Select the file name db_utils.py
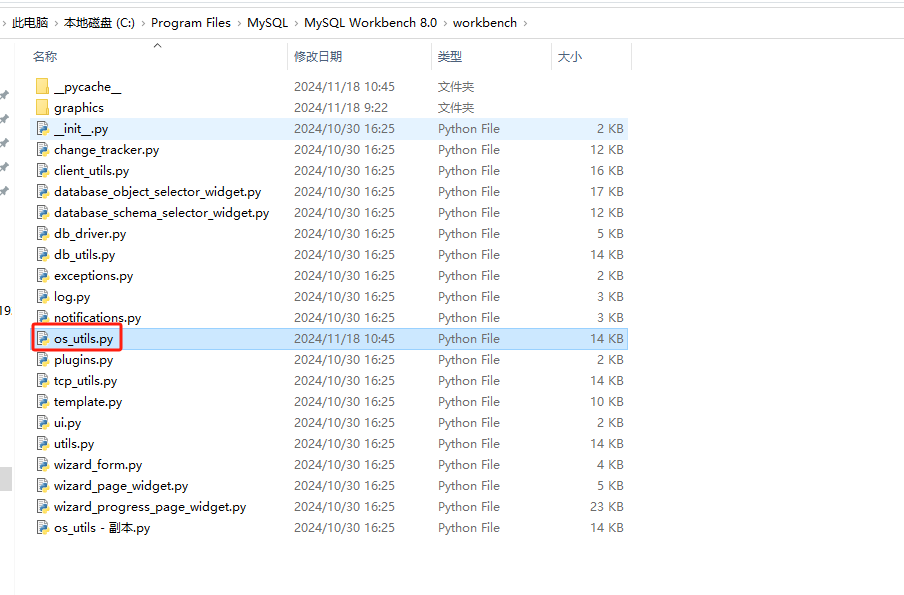 (85, 255)
